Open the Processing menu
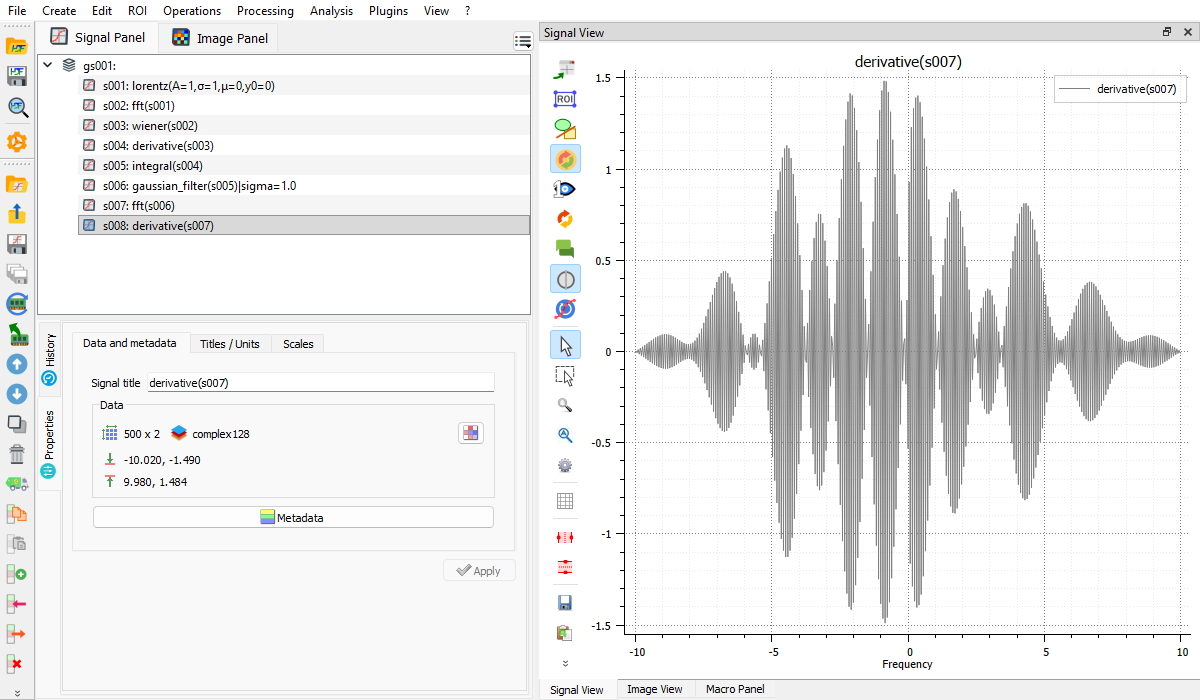This screenshot has height=700, width=1200. tap(265, 11)
